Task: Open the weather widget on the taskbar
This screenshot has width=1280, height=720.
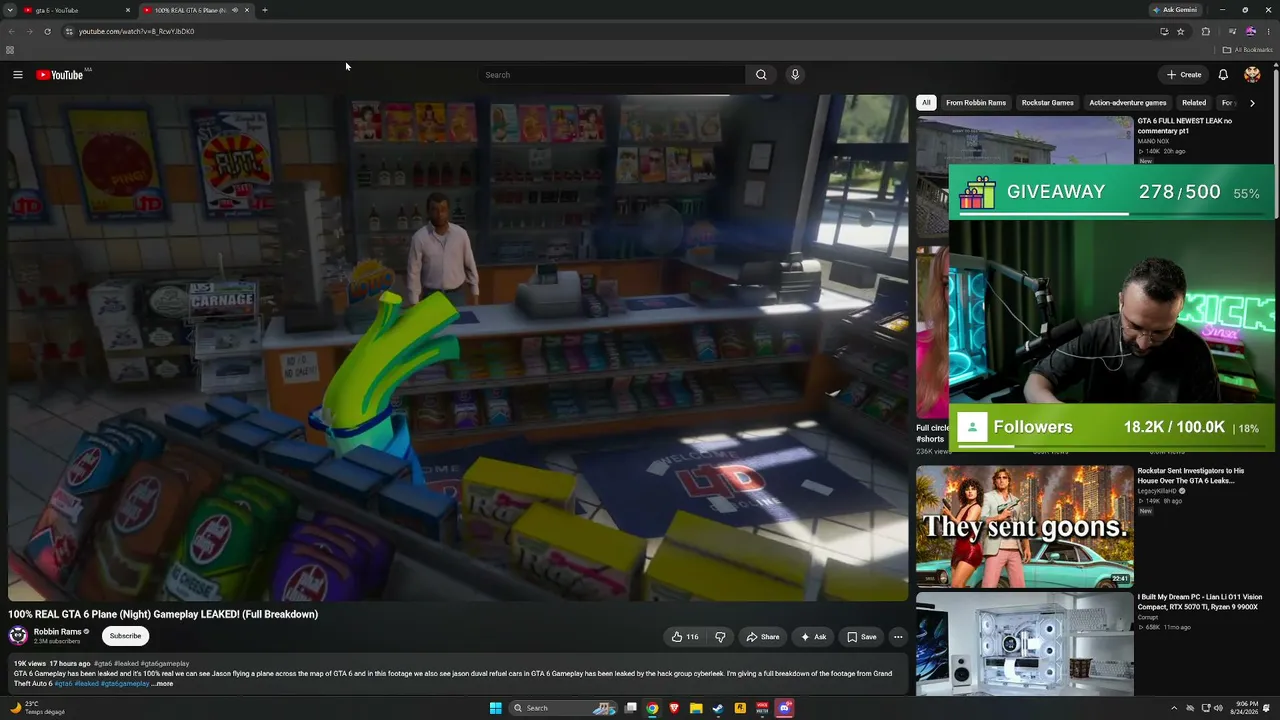Action: (x=37, y=708)
